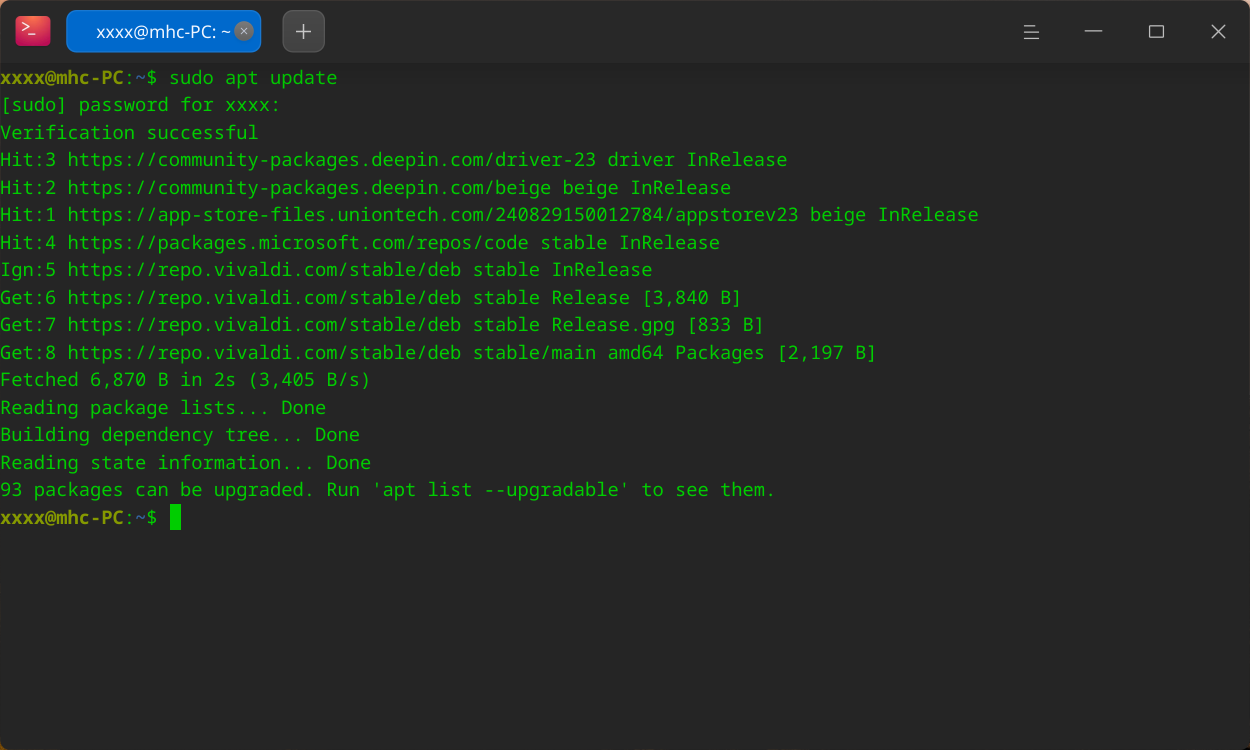Close the terminal window
This screenshot has height=750, width=1250.
pyautogui.click(x=1218, y=32)
